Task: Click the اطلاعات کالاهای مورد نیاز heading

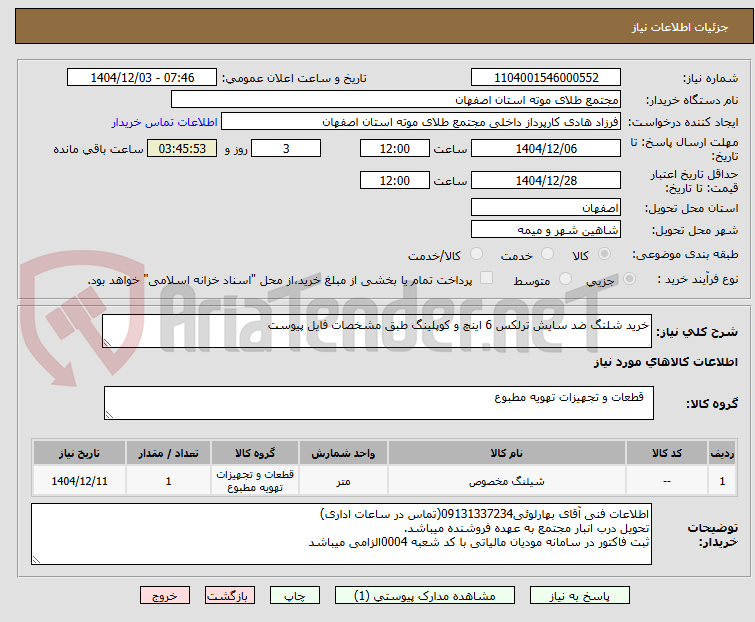Action: coord(665,362)
